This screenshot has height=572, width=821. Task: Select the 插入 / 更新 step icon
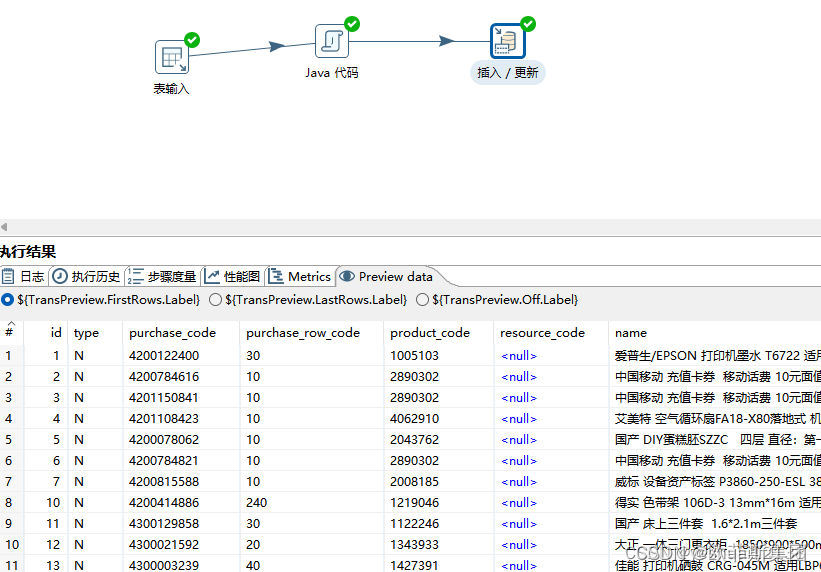pyautogui.click(x=507, y=41)
